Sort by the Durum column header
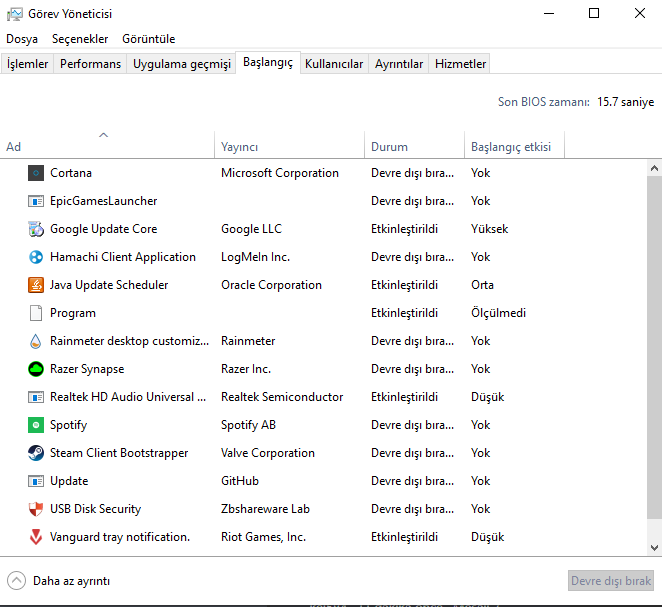This screenshot has height=607, width=662. click(x=415, y=145)
